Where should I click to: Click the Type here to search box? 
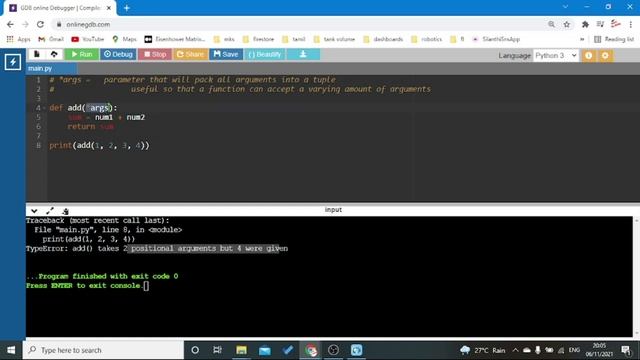click(103, 350)
